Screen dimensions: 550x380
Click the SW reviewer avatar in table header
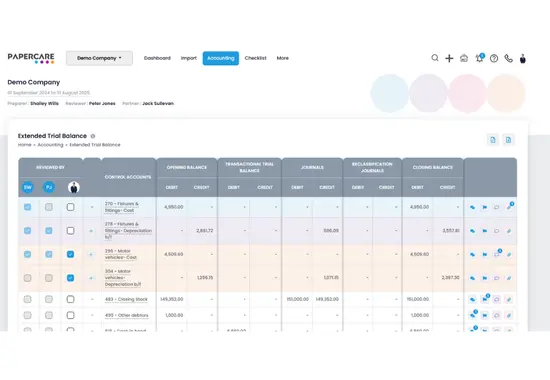pyautogui.click(x=28, y=187)
